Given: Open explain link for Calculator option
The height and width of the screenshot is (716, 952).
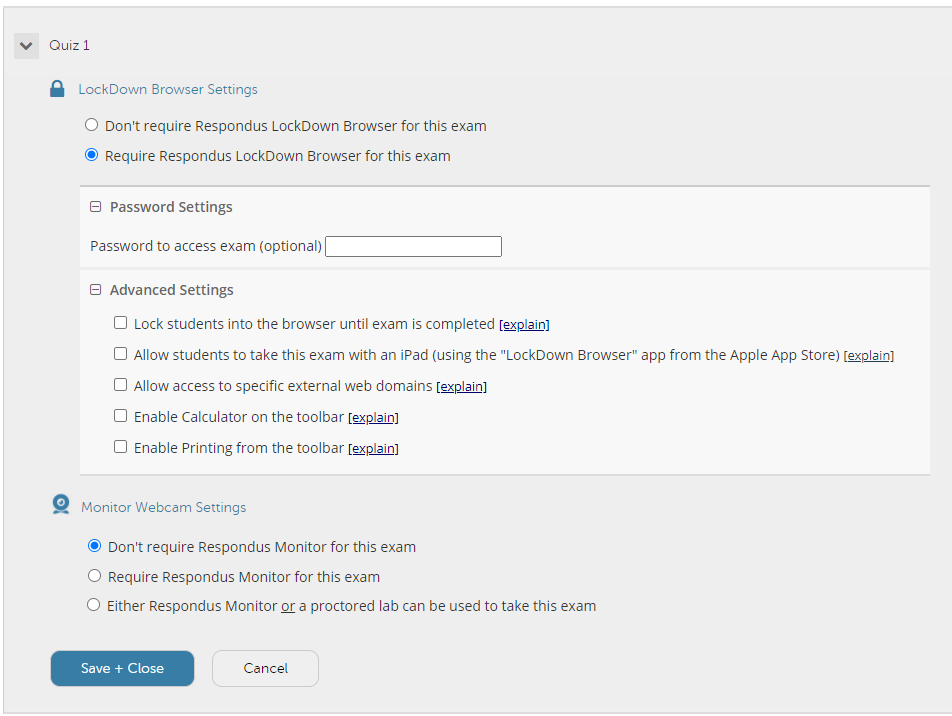Looking at the screenshot, I should point(373,418).
